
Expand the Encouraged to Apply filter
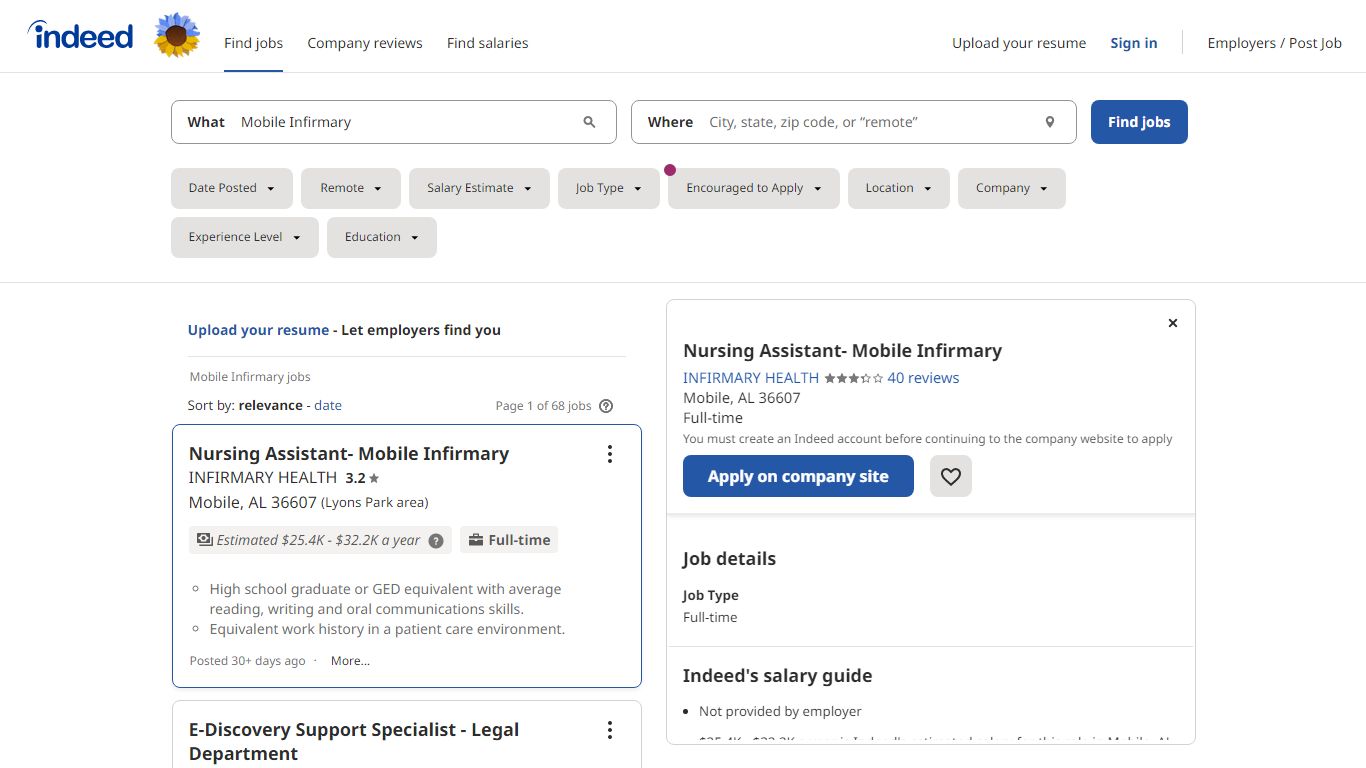[x=754, y=188]
